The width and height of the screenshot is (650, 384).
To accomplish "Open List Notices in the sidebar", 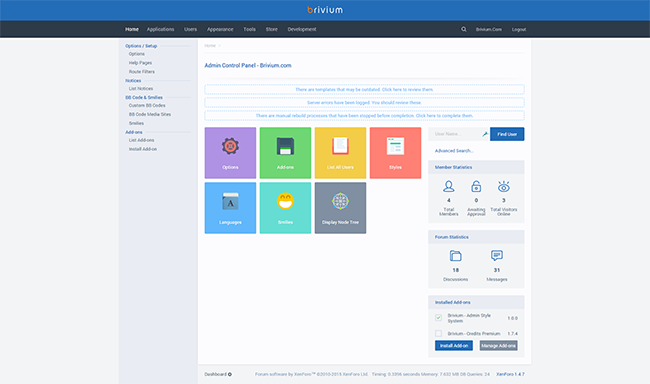I will [141, 88].
